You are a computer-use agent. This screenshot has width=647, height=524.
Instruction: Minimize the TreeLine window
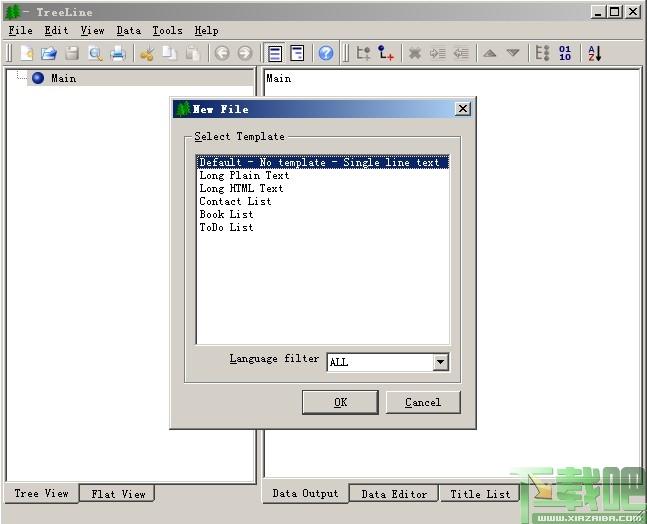tap(598, 12)
